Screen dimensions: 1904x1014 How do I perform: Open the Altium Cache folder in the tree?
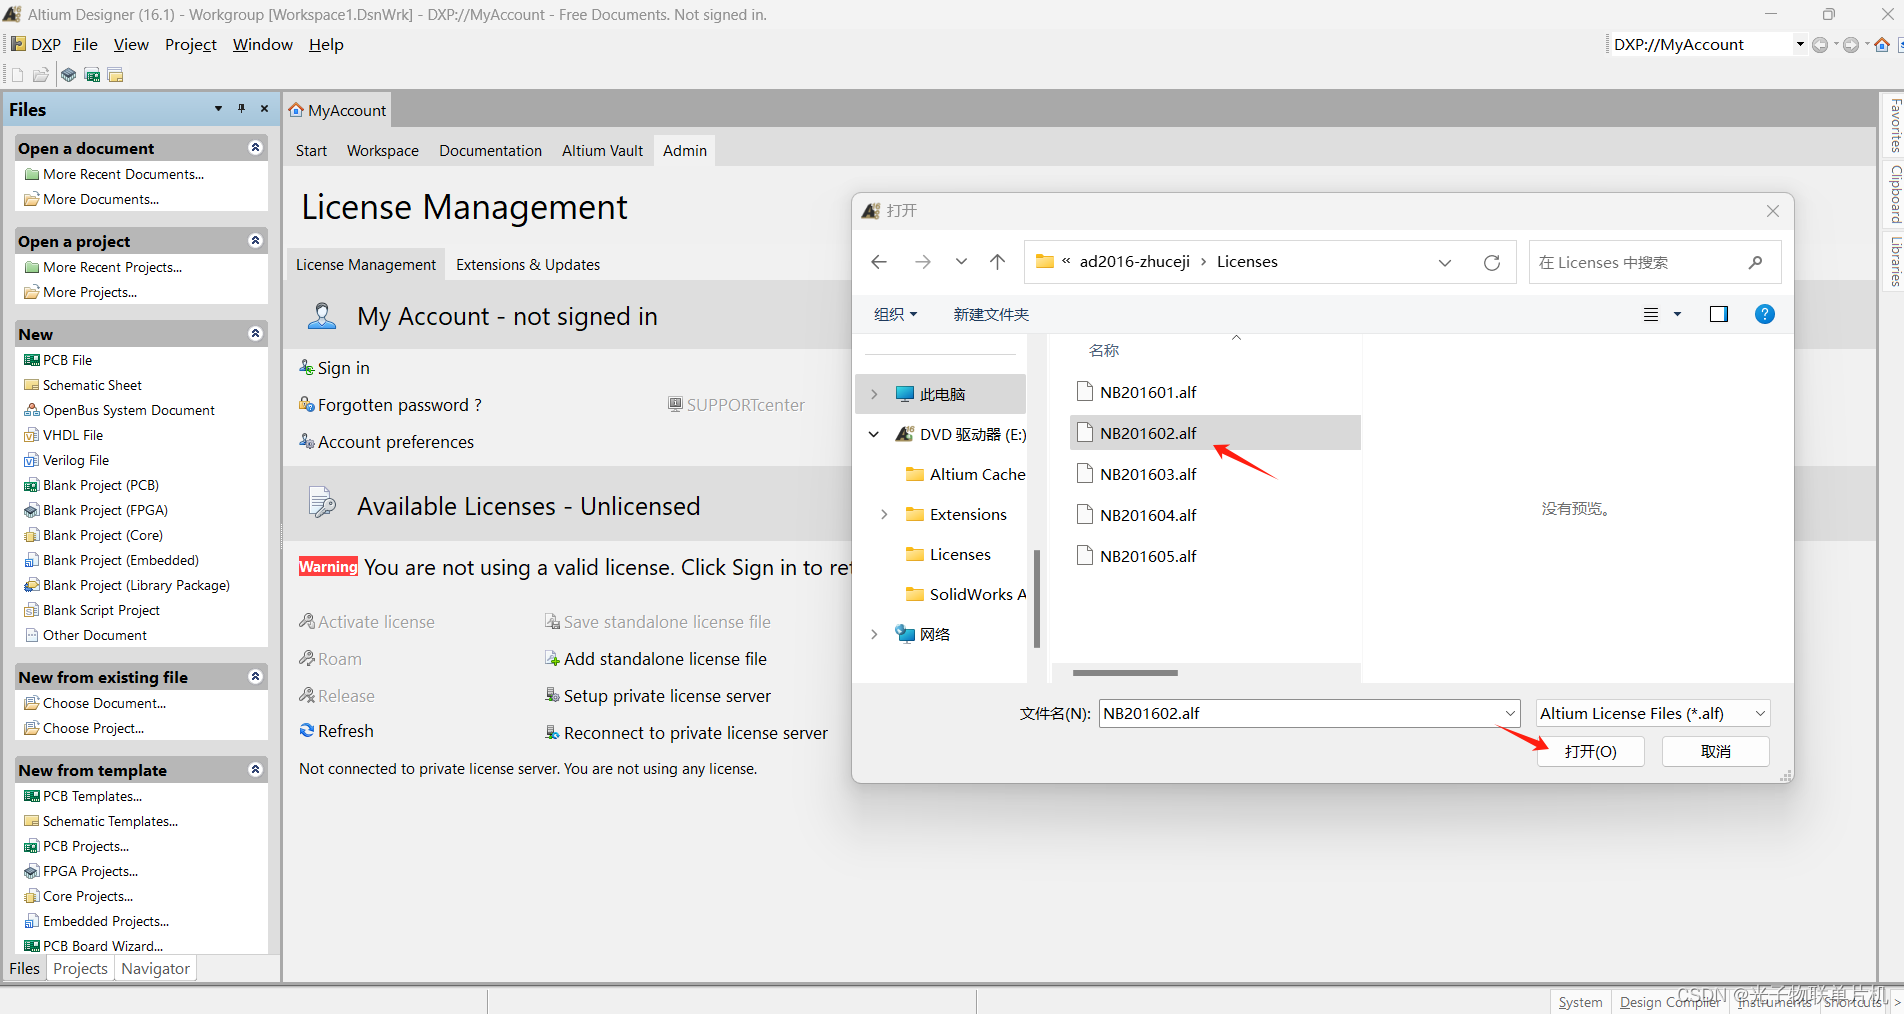click(965, 474)
